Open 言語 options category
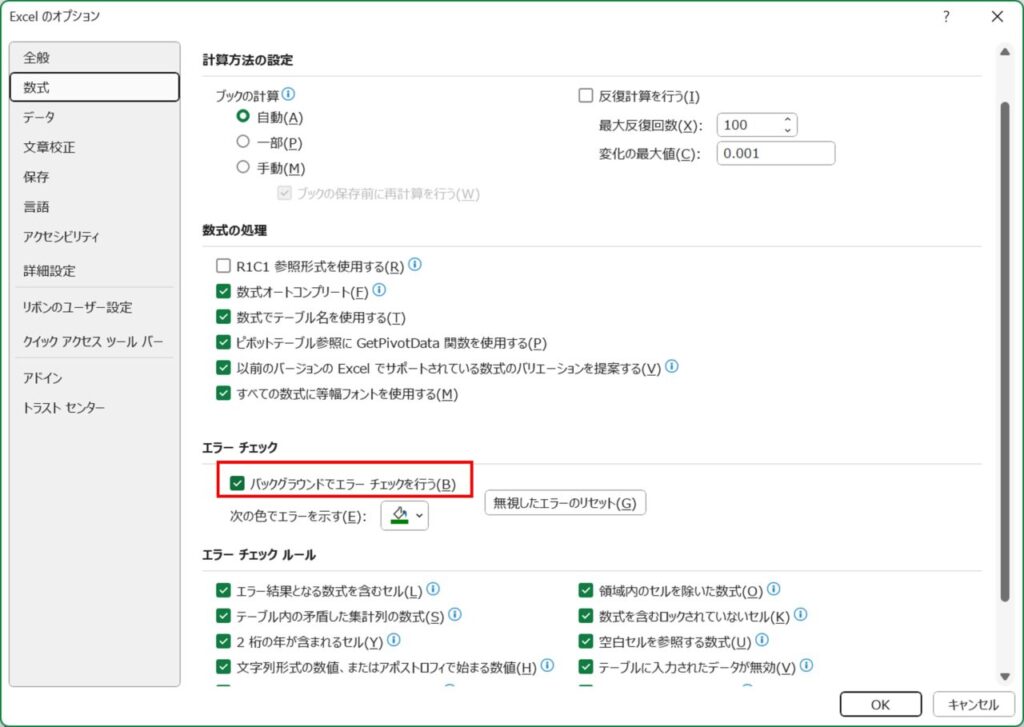Screen dimensions: 1024x727 click(95, 207)
